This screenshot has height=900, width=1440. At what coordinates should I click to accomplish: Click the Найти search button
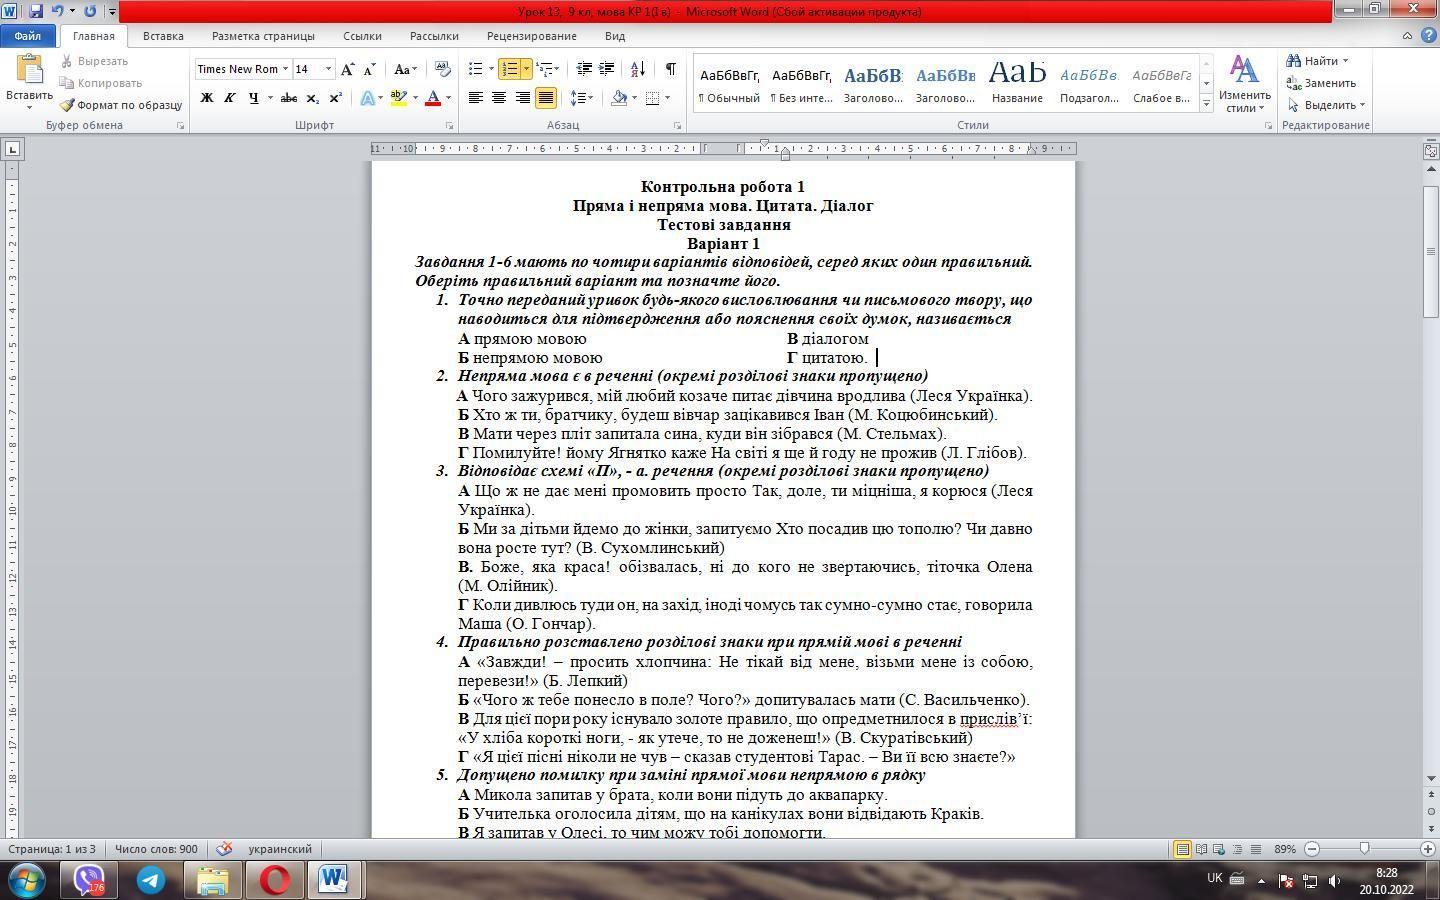click(x=1318, y=61)
